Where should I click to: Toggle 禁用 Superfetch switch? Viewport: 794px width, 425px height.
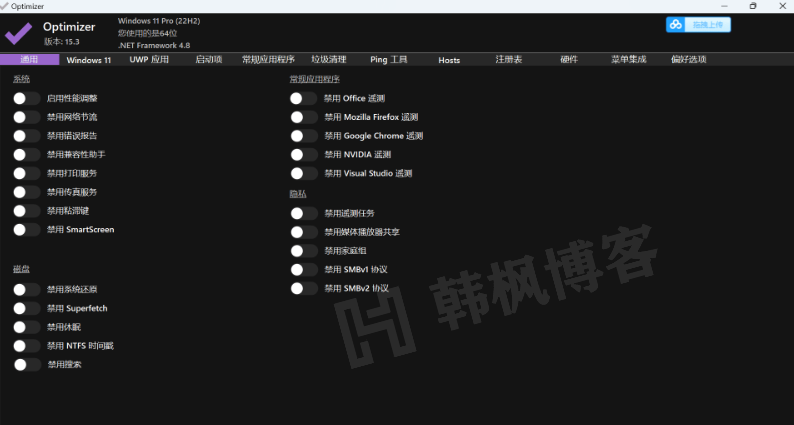coord(26,308)
